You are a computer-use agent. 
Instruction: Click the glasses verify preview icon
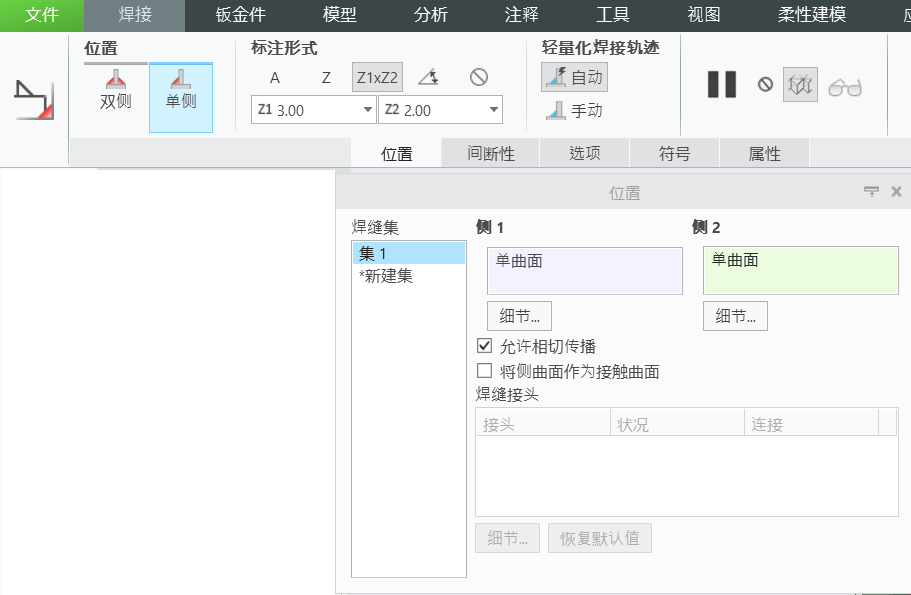pyautogui.click(x=845, y=86)
